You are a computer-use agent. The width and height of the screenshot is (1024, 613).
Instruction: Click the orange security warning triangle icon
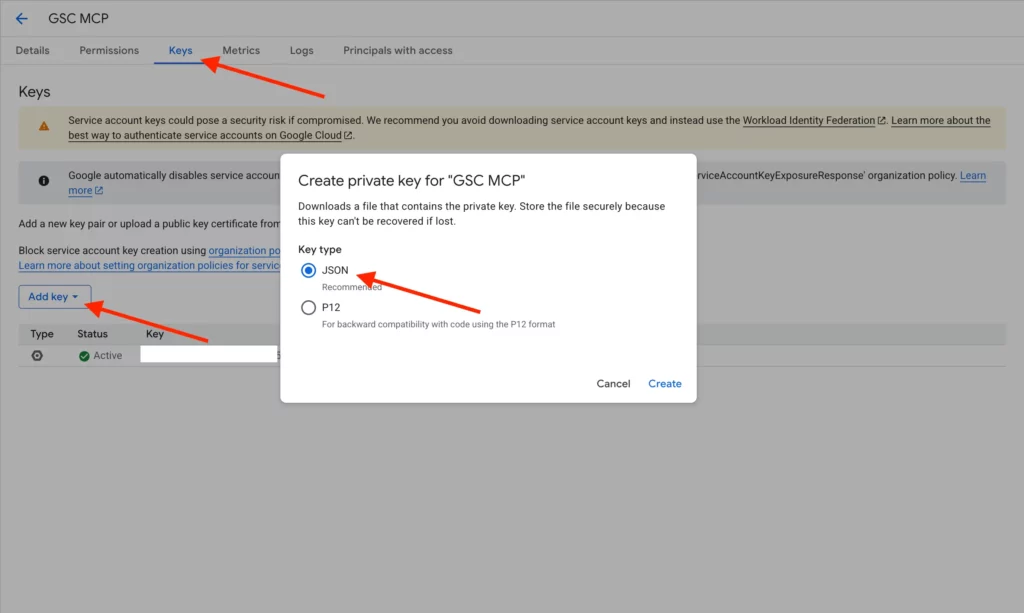click(x=44, y=127)
